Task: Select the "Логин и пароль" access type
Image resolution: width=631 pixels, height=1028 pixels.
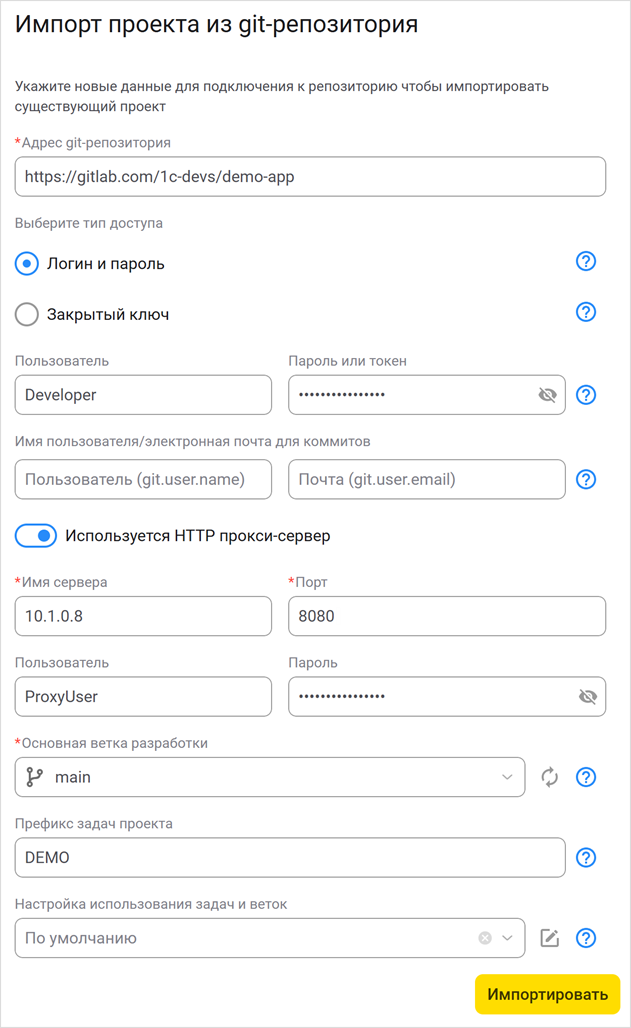Action: pos(27,263)
